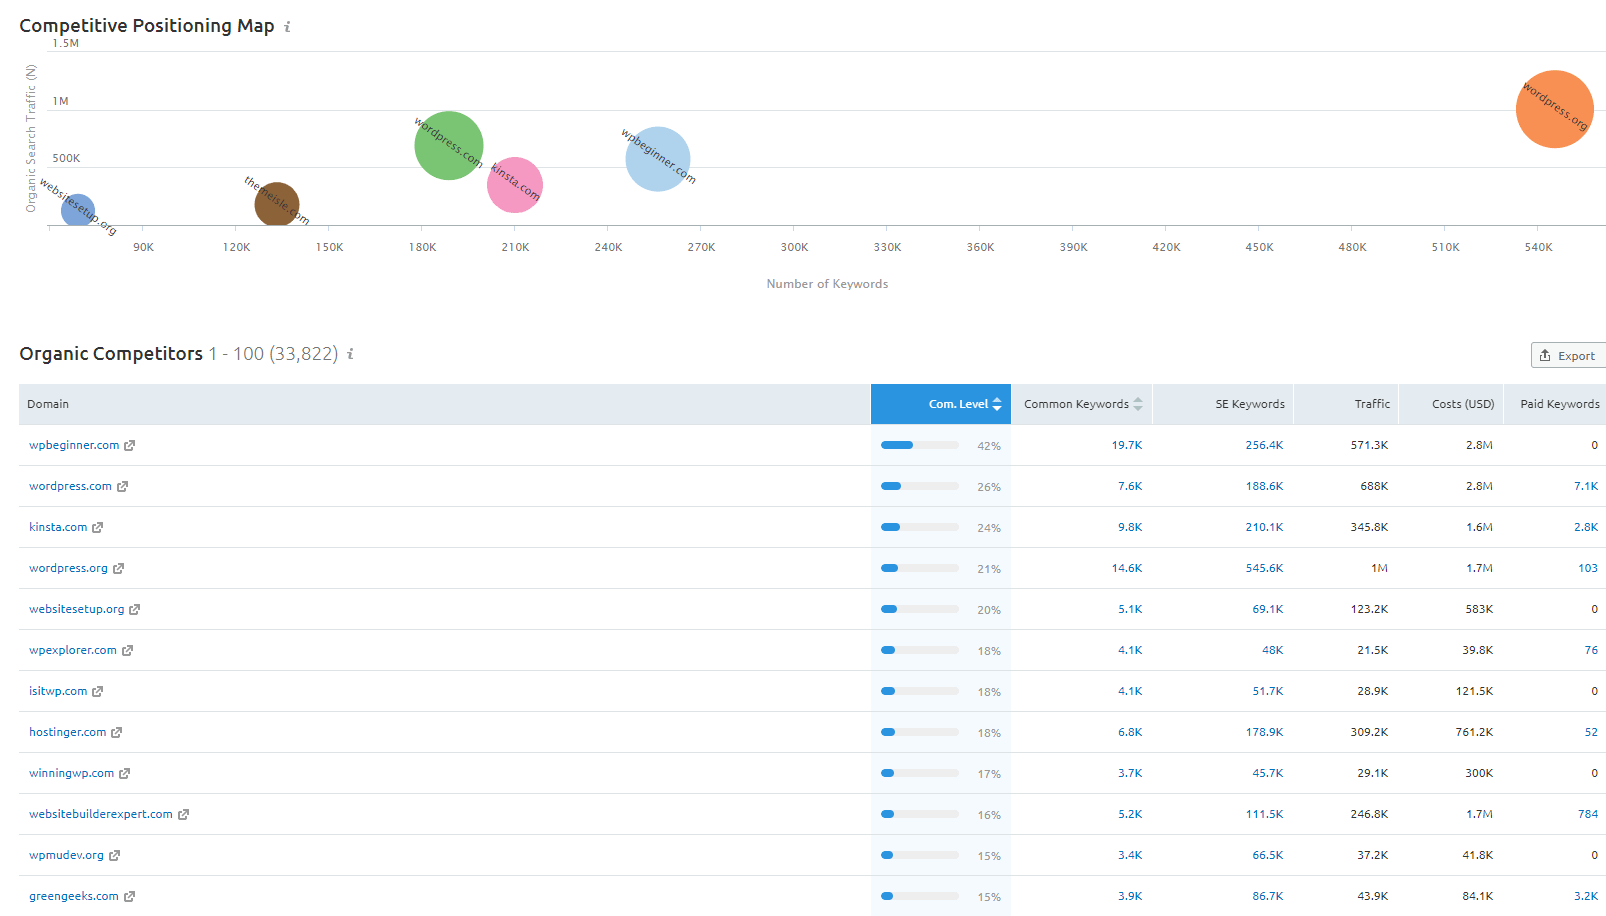Viewport: 1606px width, 916px height.
Task: Open the wordpress.com domain link
Action: (x=70, y=486)
